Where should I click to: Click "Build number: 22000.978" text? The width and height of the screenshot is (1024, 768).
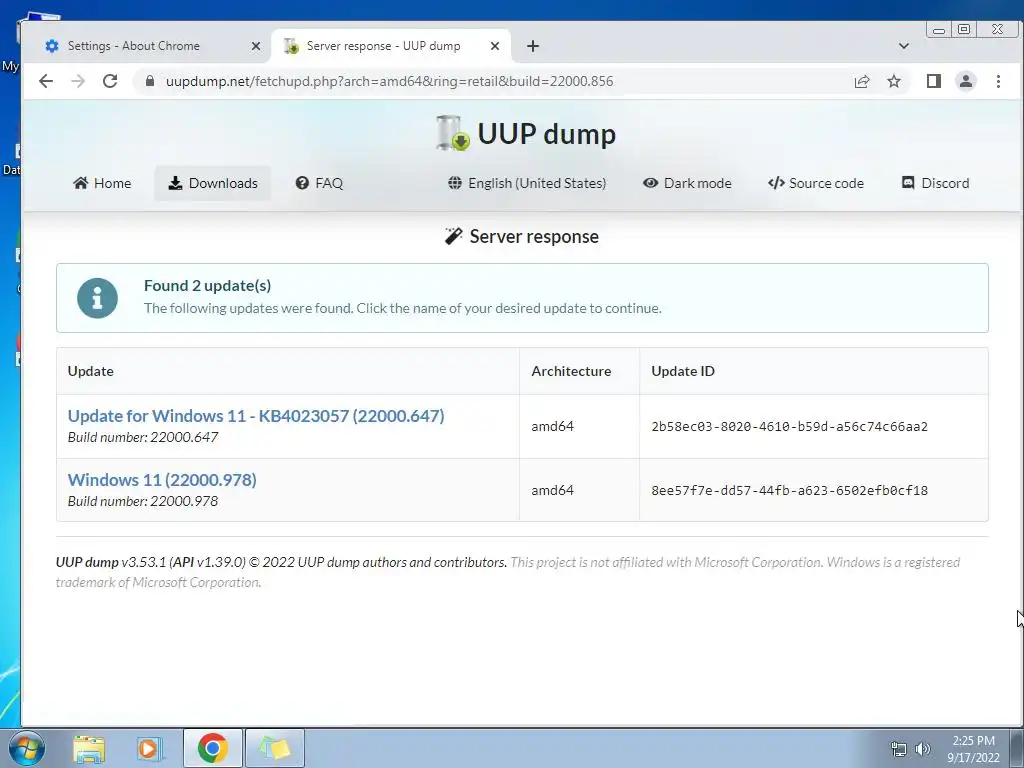143,501
